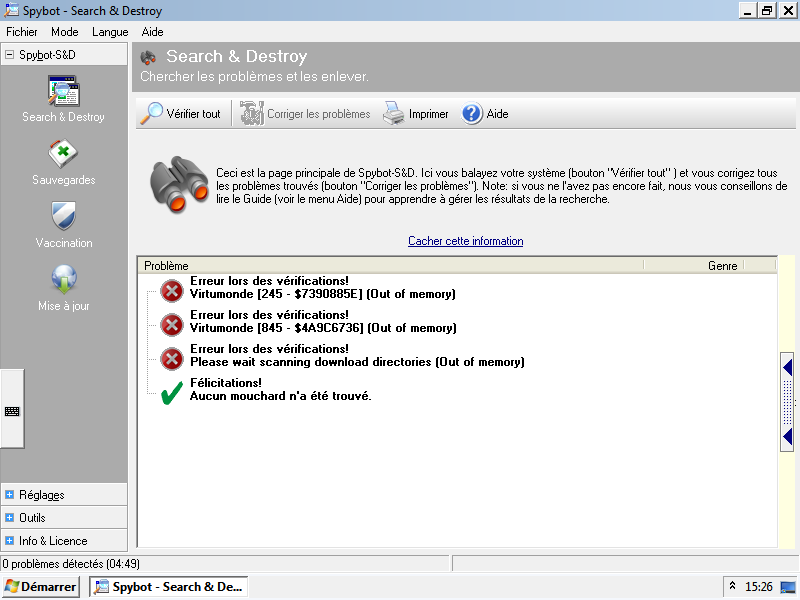Screen dimensions: 800x600
Task: Click the Spybot taskbar window button
Action: (x=169, y=587)
